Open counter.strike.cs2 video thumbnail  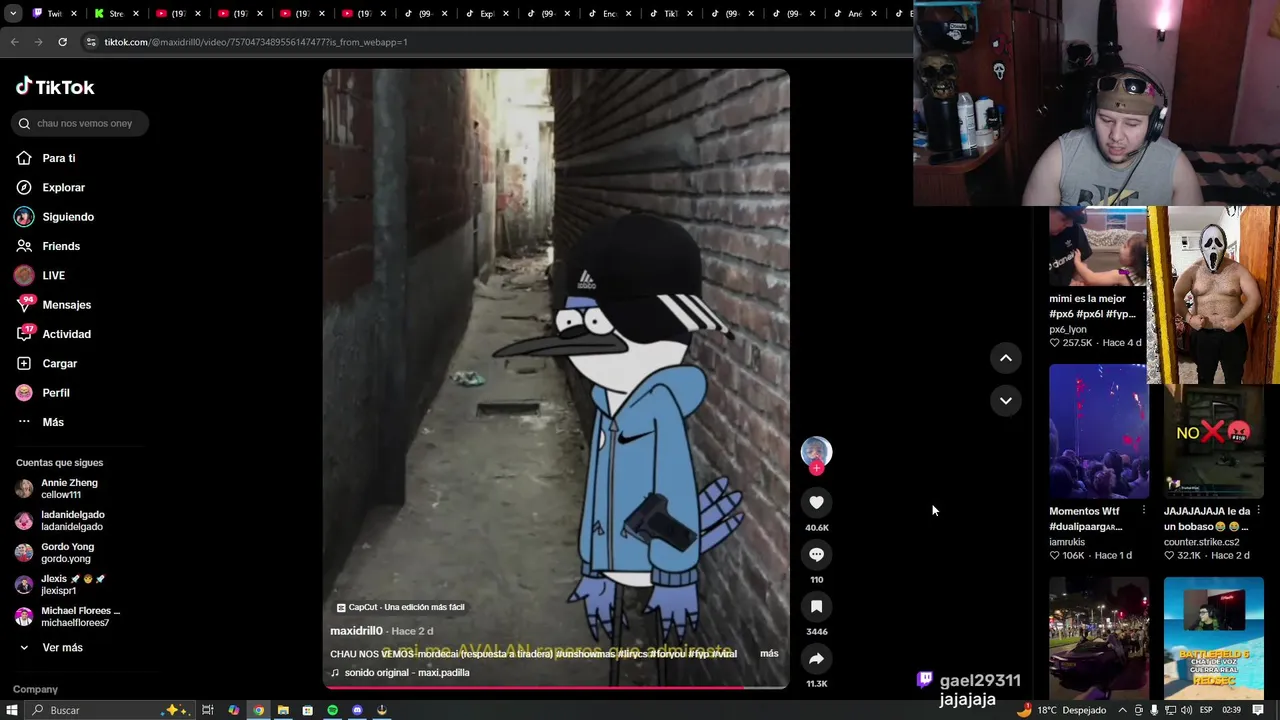1213,441
